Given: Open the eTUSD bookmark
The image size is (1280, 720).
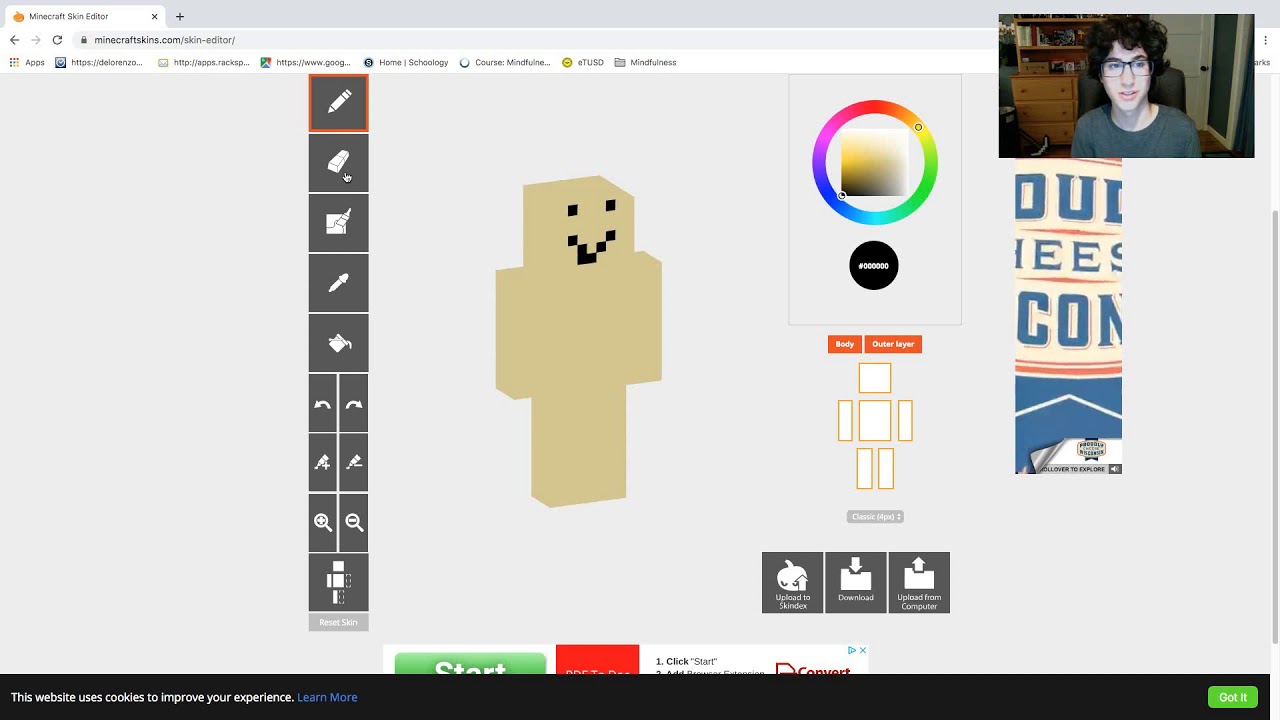Looking at the screenshot, I should [x=583, y=62].
